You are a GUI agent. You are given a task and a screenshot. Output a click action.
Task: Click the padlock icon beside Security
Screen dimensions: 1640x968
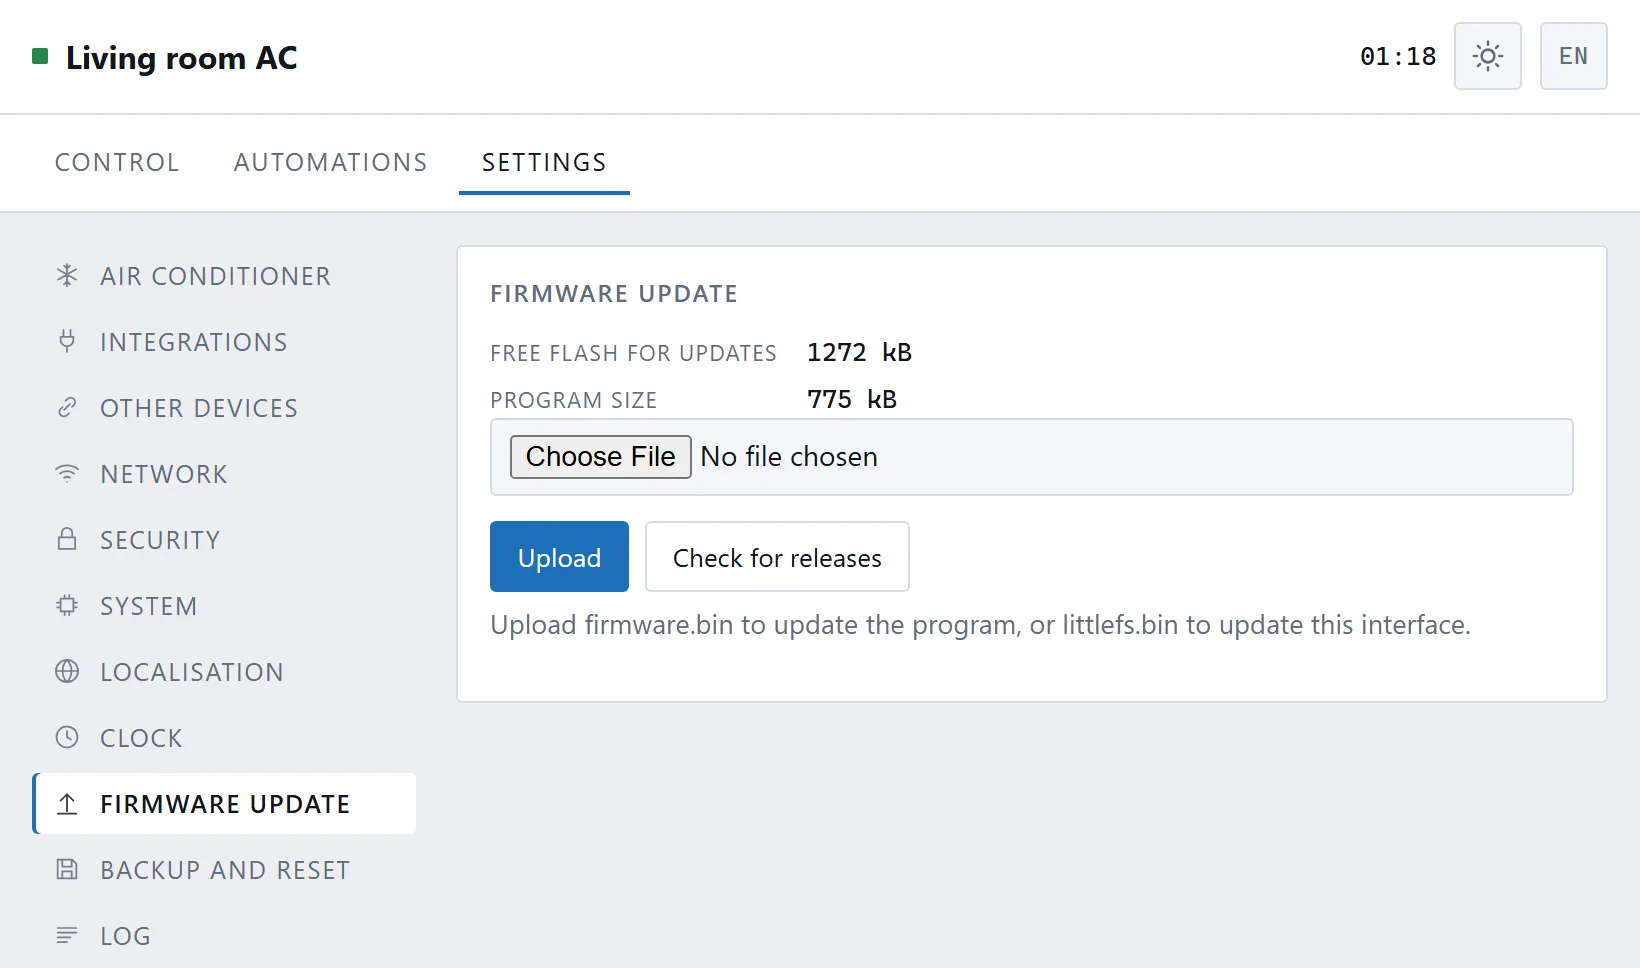click(x=67, y=539)
